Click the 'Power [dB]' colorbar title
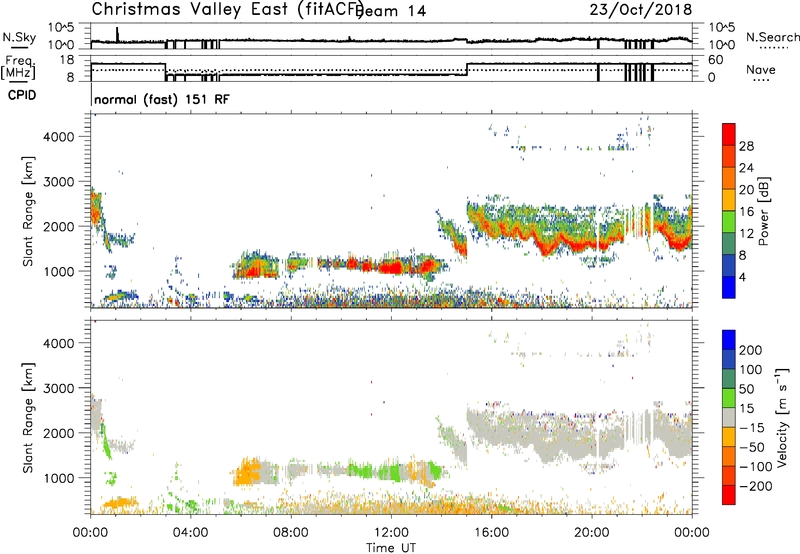Image resolution: width=800 pixels, height=554 pixels. 764,211
